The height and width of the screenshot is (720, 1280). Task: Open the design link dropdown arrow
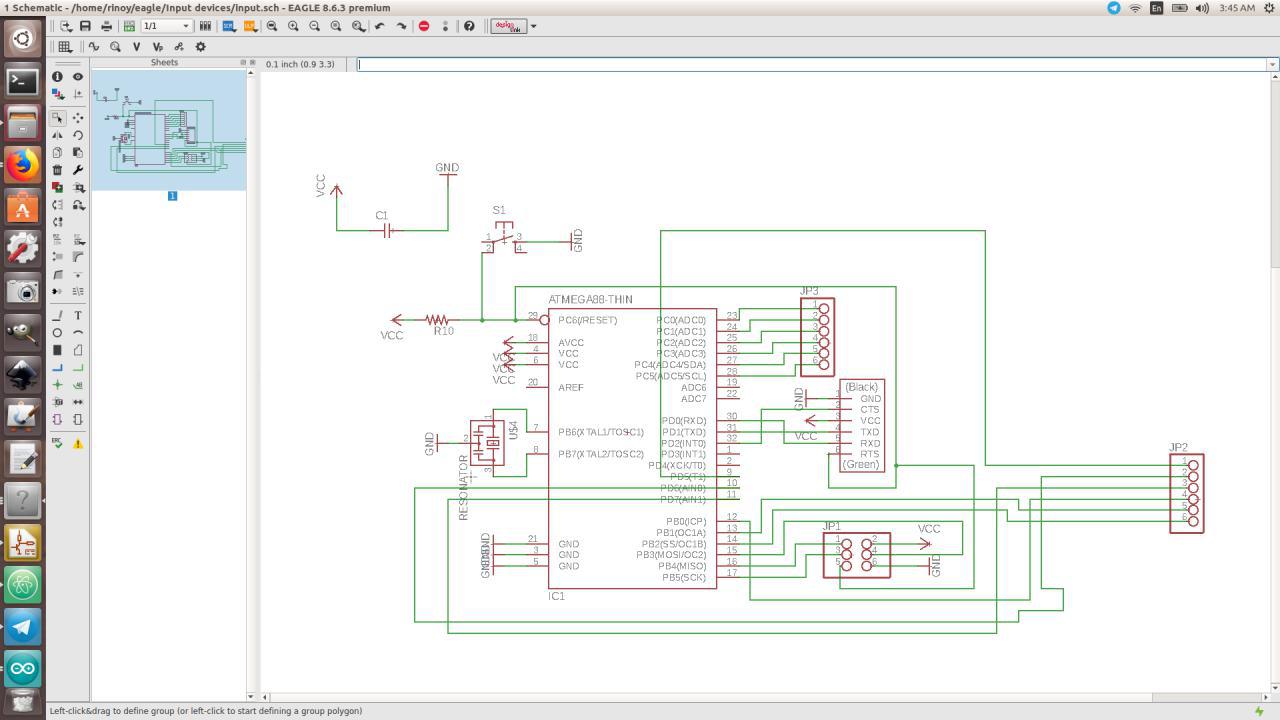click(533, 26)
